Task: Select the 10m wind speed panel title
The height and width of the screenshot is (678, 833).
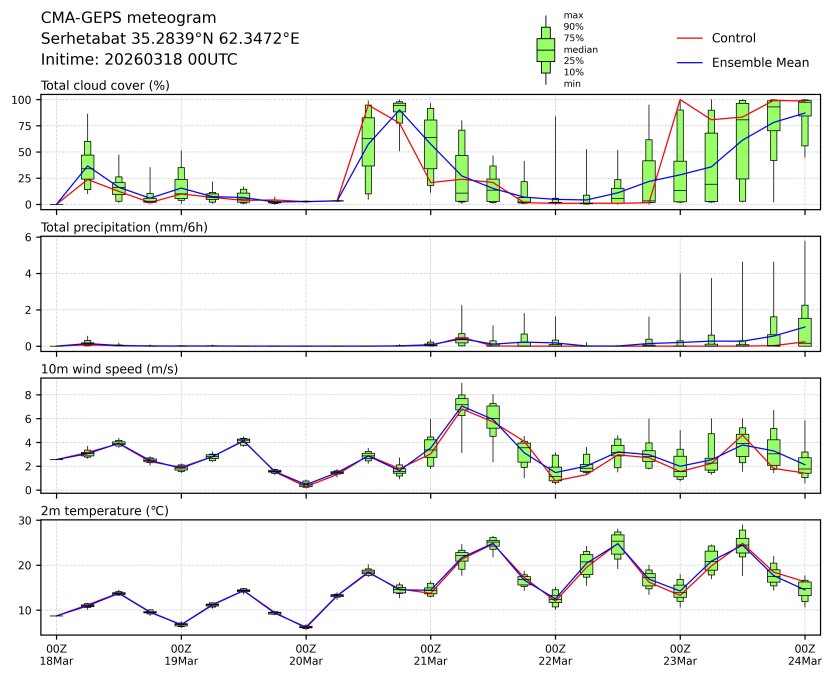Action: (103, 369)
